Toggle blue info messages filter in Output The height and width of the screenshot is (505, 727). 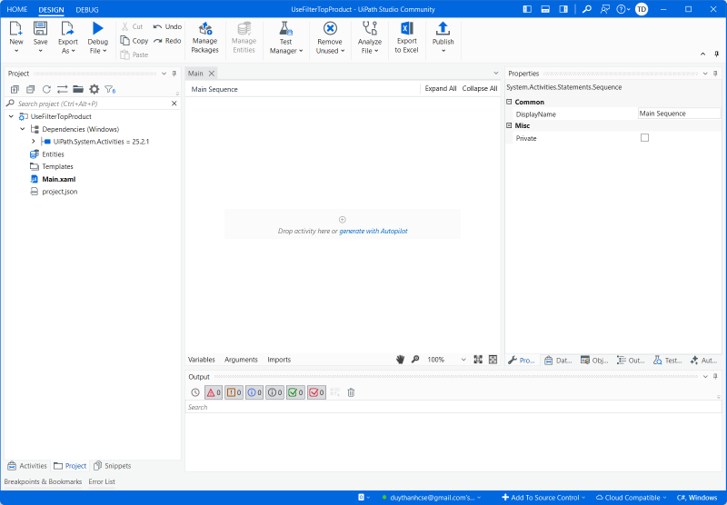tap(254, 392)
